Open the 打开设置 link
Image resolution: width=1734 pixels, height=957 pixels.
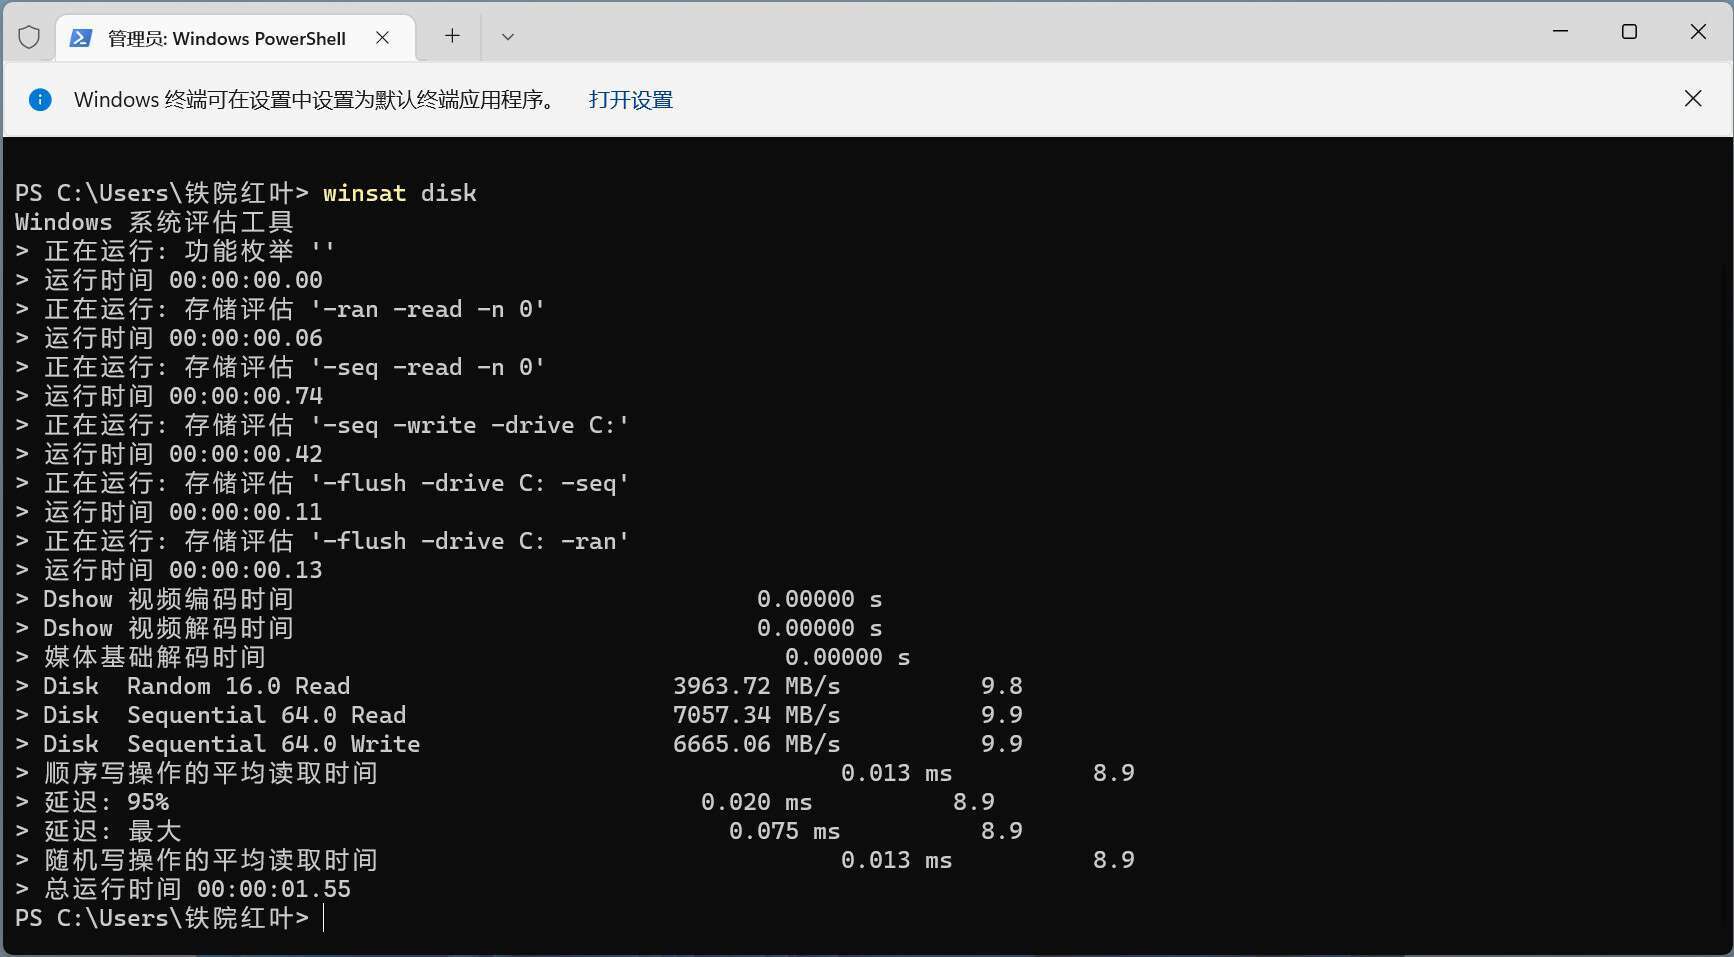631,100
